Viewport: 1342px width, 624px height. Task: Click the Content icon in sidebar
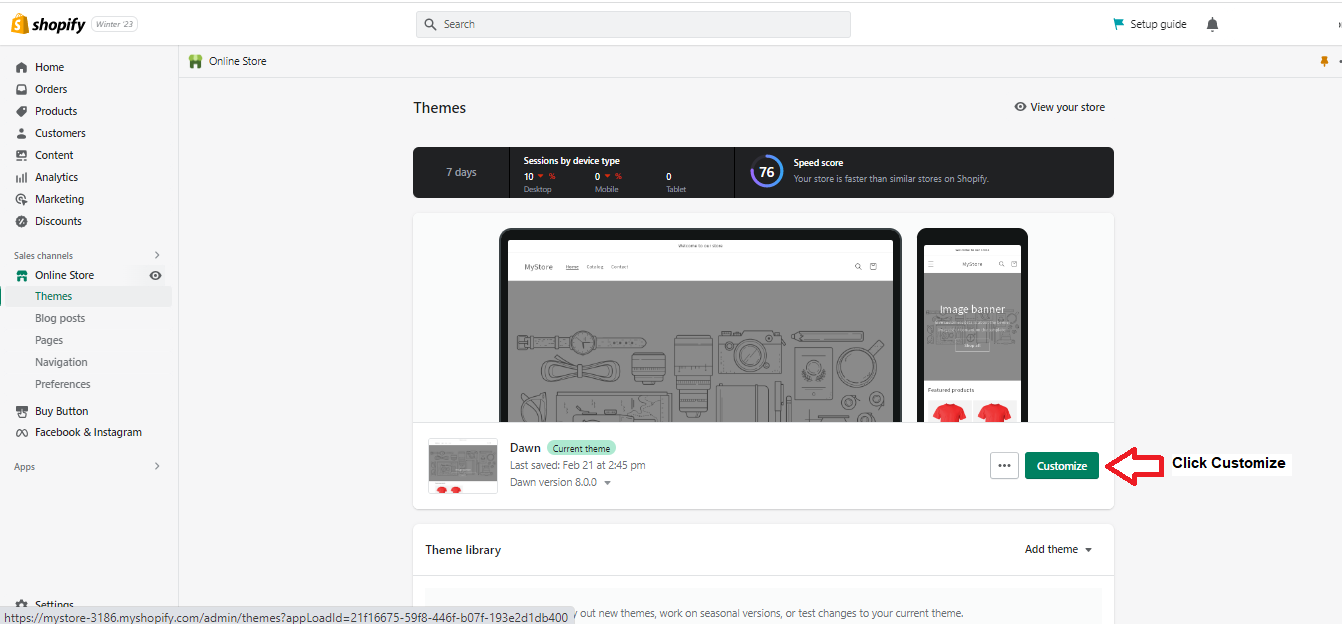point(22,155)
